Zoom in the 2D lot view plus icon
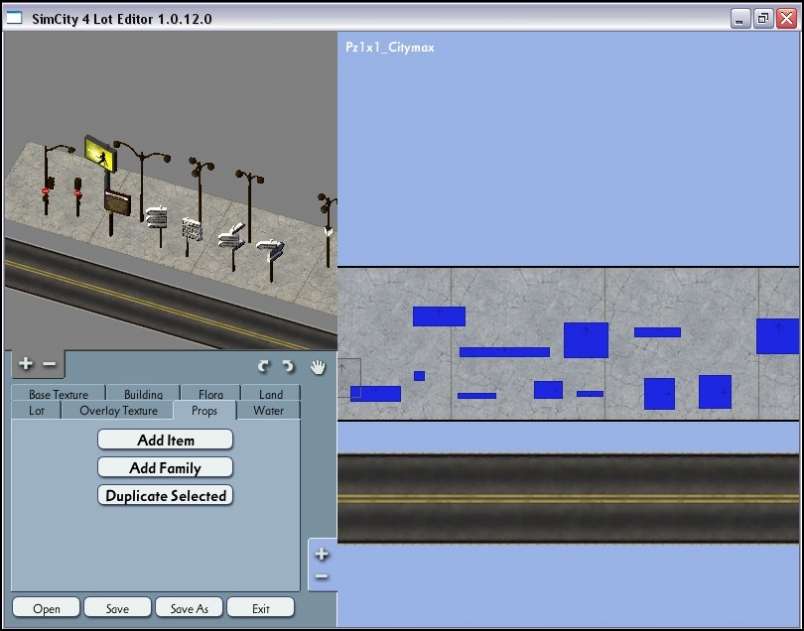Viewport: 804px width, 631px height. 321,554
